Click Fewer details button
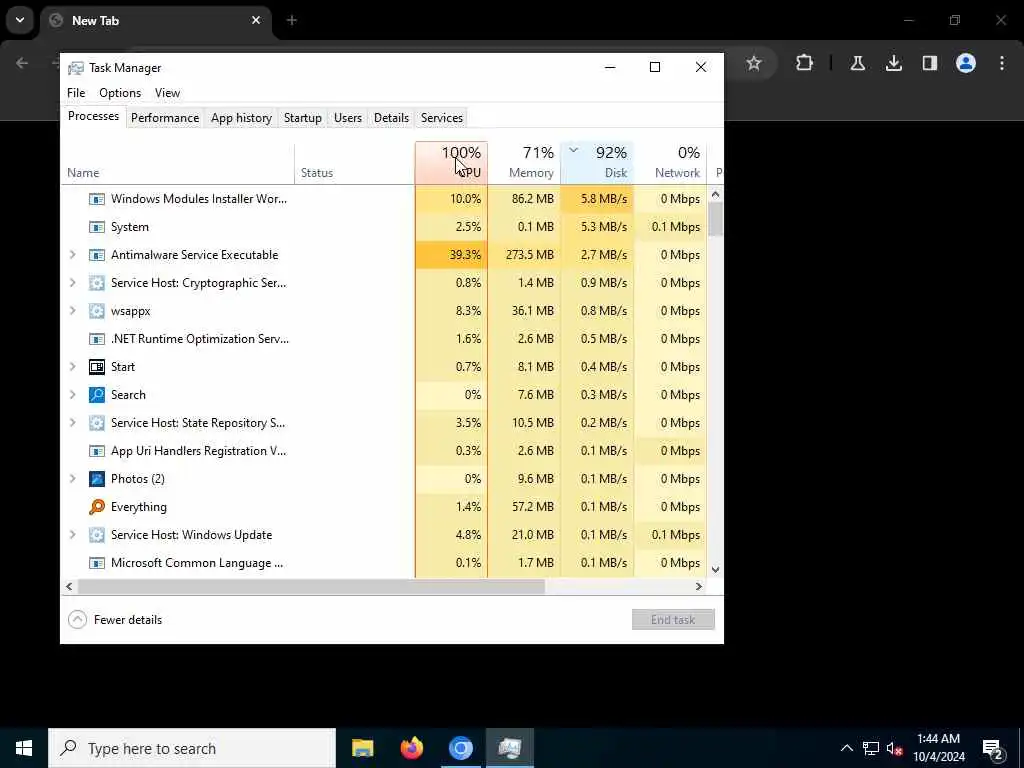This screenshot has width=1024, height=768. pos(115,620)
